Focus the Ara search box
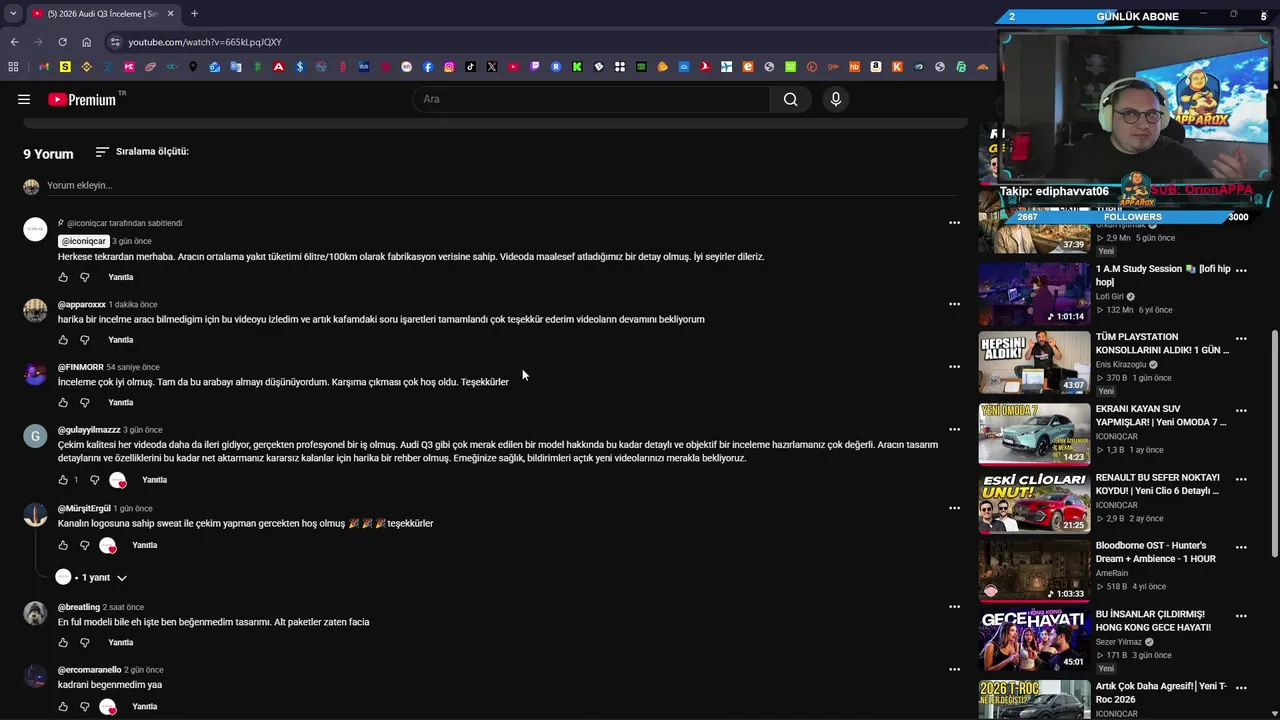The image size is (1280, 720). point(592,99)
